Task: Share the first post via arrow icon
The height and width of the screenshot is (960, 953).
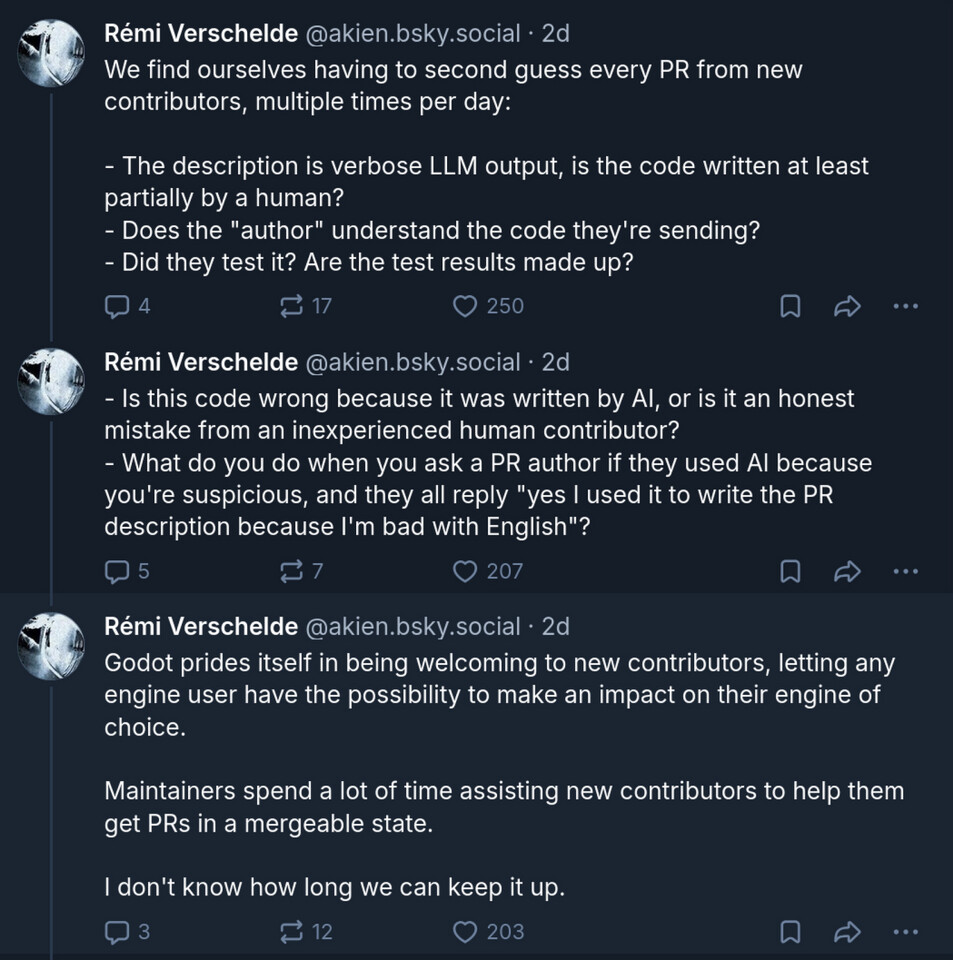Action: tap(847, 306)
